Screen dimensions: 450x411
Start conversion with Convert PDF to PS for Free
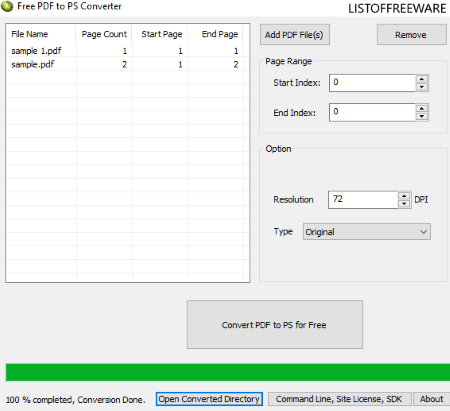coord(275,325)
